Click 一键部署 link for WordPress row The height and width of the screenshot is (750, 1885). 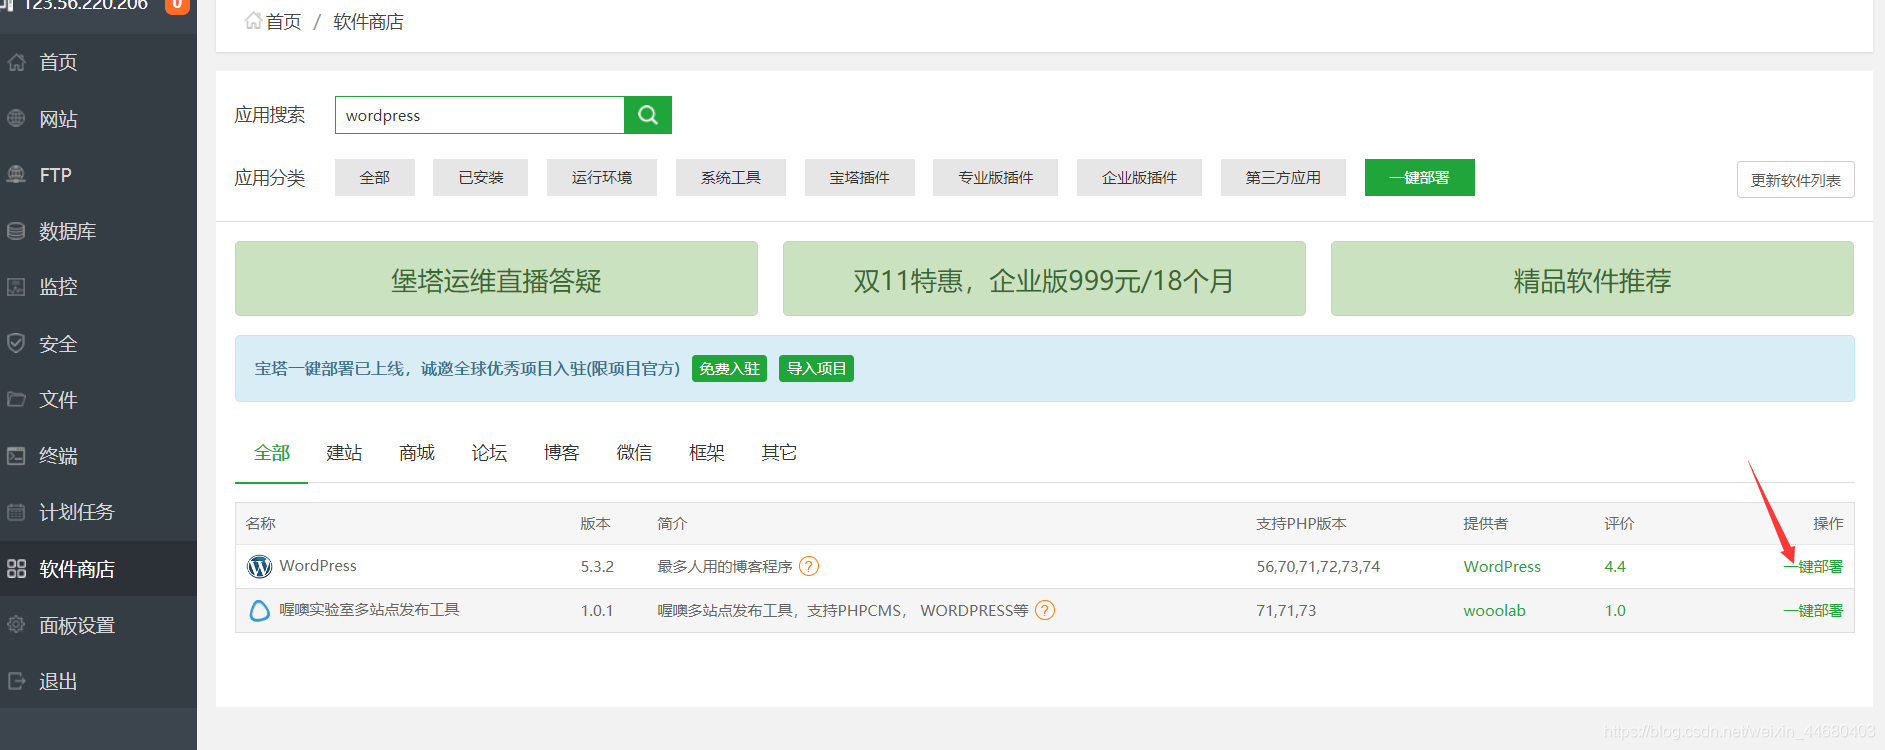coord(1813,567)
